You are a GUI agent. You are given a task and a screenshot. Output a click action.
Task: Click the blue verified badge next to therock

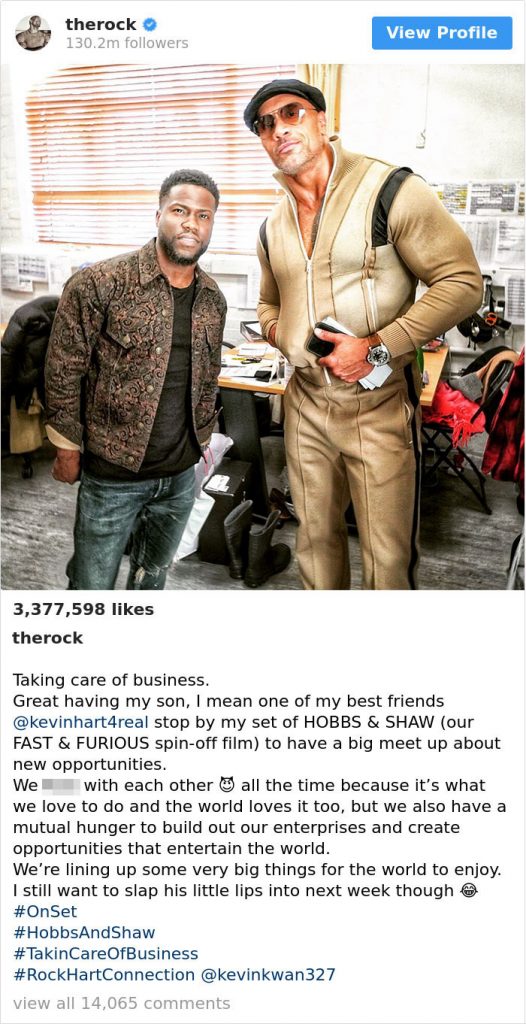(x=150, y=25)
